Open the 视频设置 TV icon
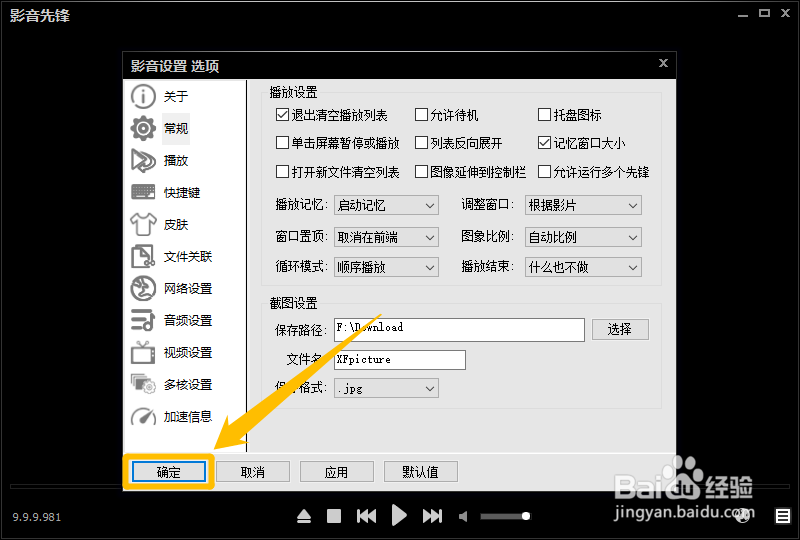This screenshot has height=540, width=800. tap(143, 352)
